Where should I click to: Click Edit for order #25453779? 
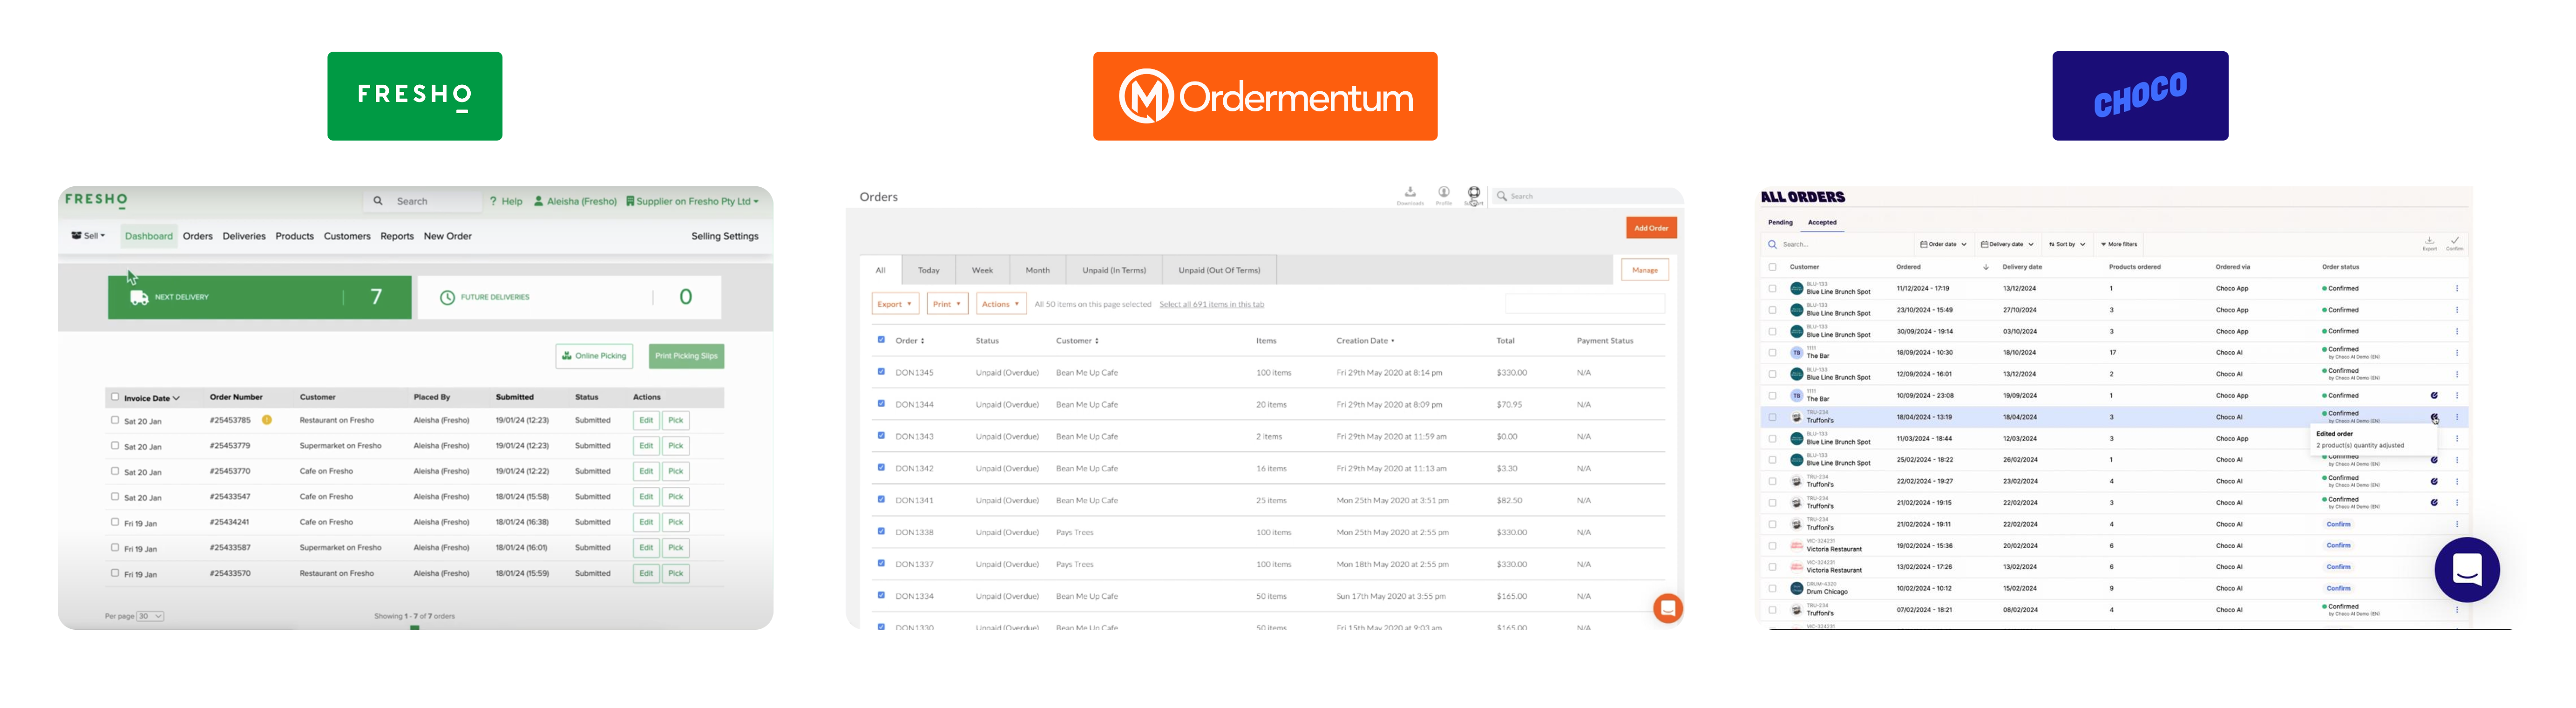646,446
